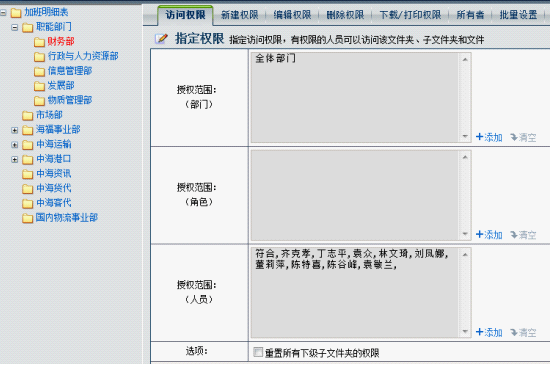550x365 pixels.
Task: Click the 信息管理部 folder icon
Action: (x=39, y=72)
